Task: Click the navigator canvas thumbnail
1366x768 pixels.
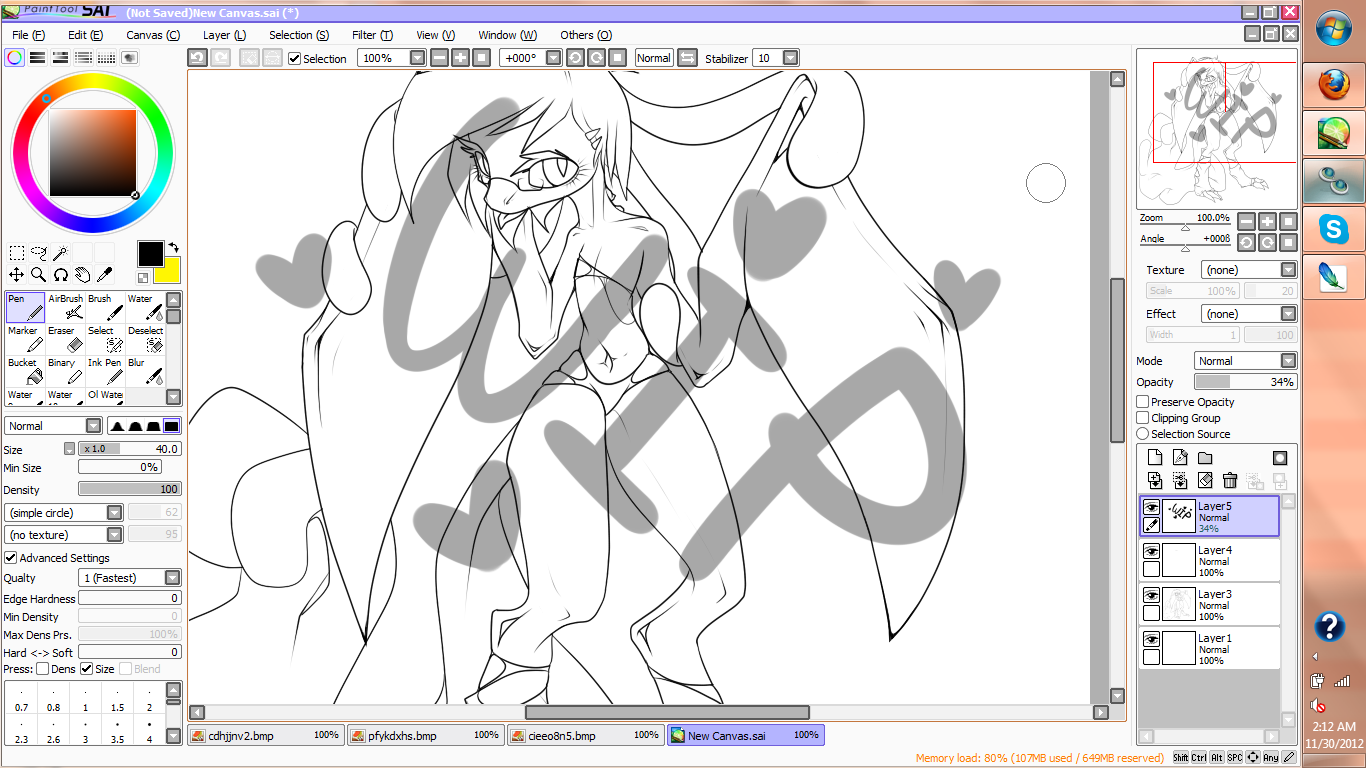Action: click(1218, 128)
